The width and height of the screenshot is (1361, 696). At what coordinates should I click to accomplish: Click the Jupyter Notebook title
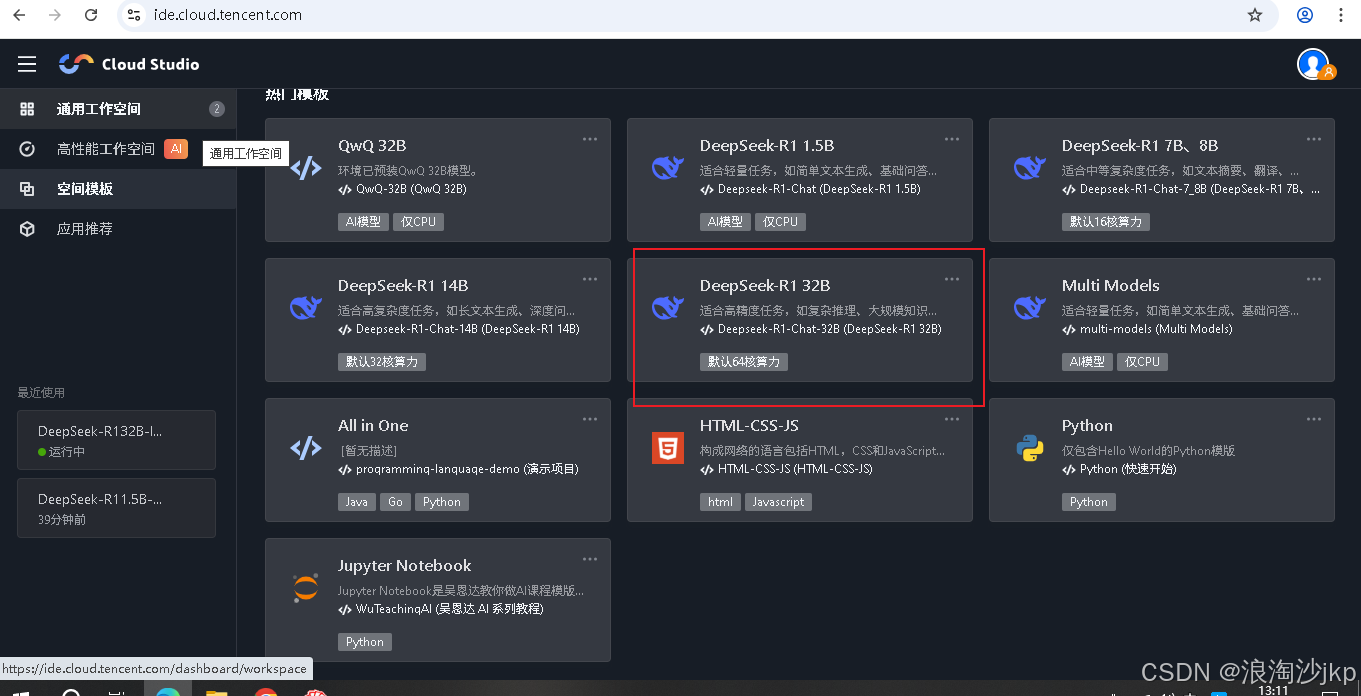pyautogui.click(x=405, y=565)
